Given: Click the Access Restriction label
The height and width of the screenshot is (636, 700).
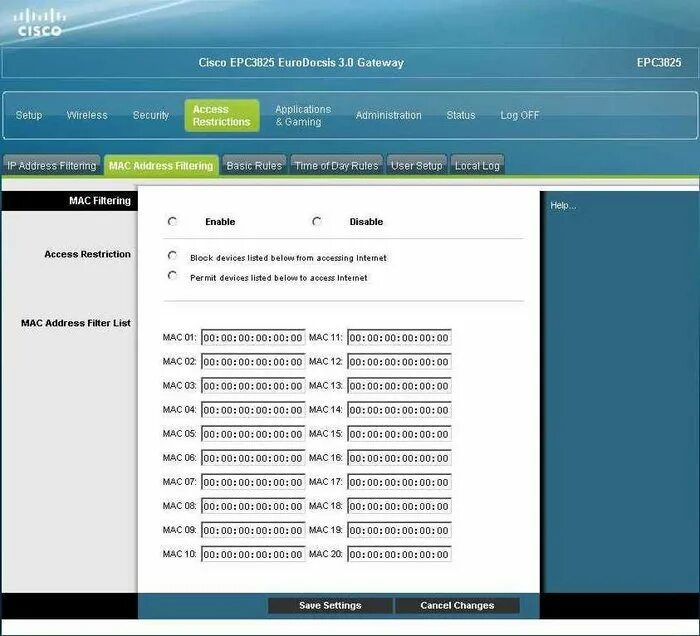Looking at the screenshot, I should point(88,254).
